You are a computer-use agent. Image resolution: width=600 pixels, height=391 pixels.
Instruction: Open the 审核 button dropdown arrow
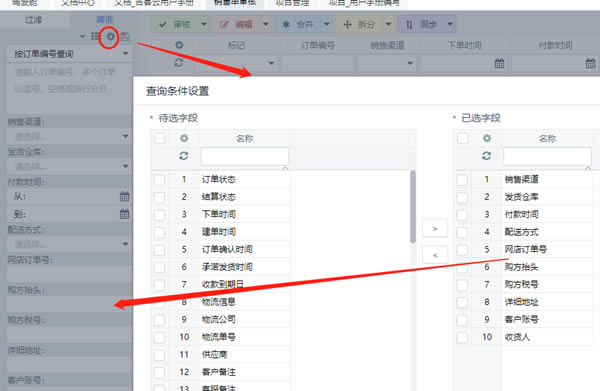[204, 24]
